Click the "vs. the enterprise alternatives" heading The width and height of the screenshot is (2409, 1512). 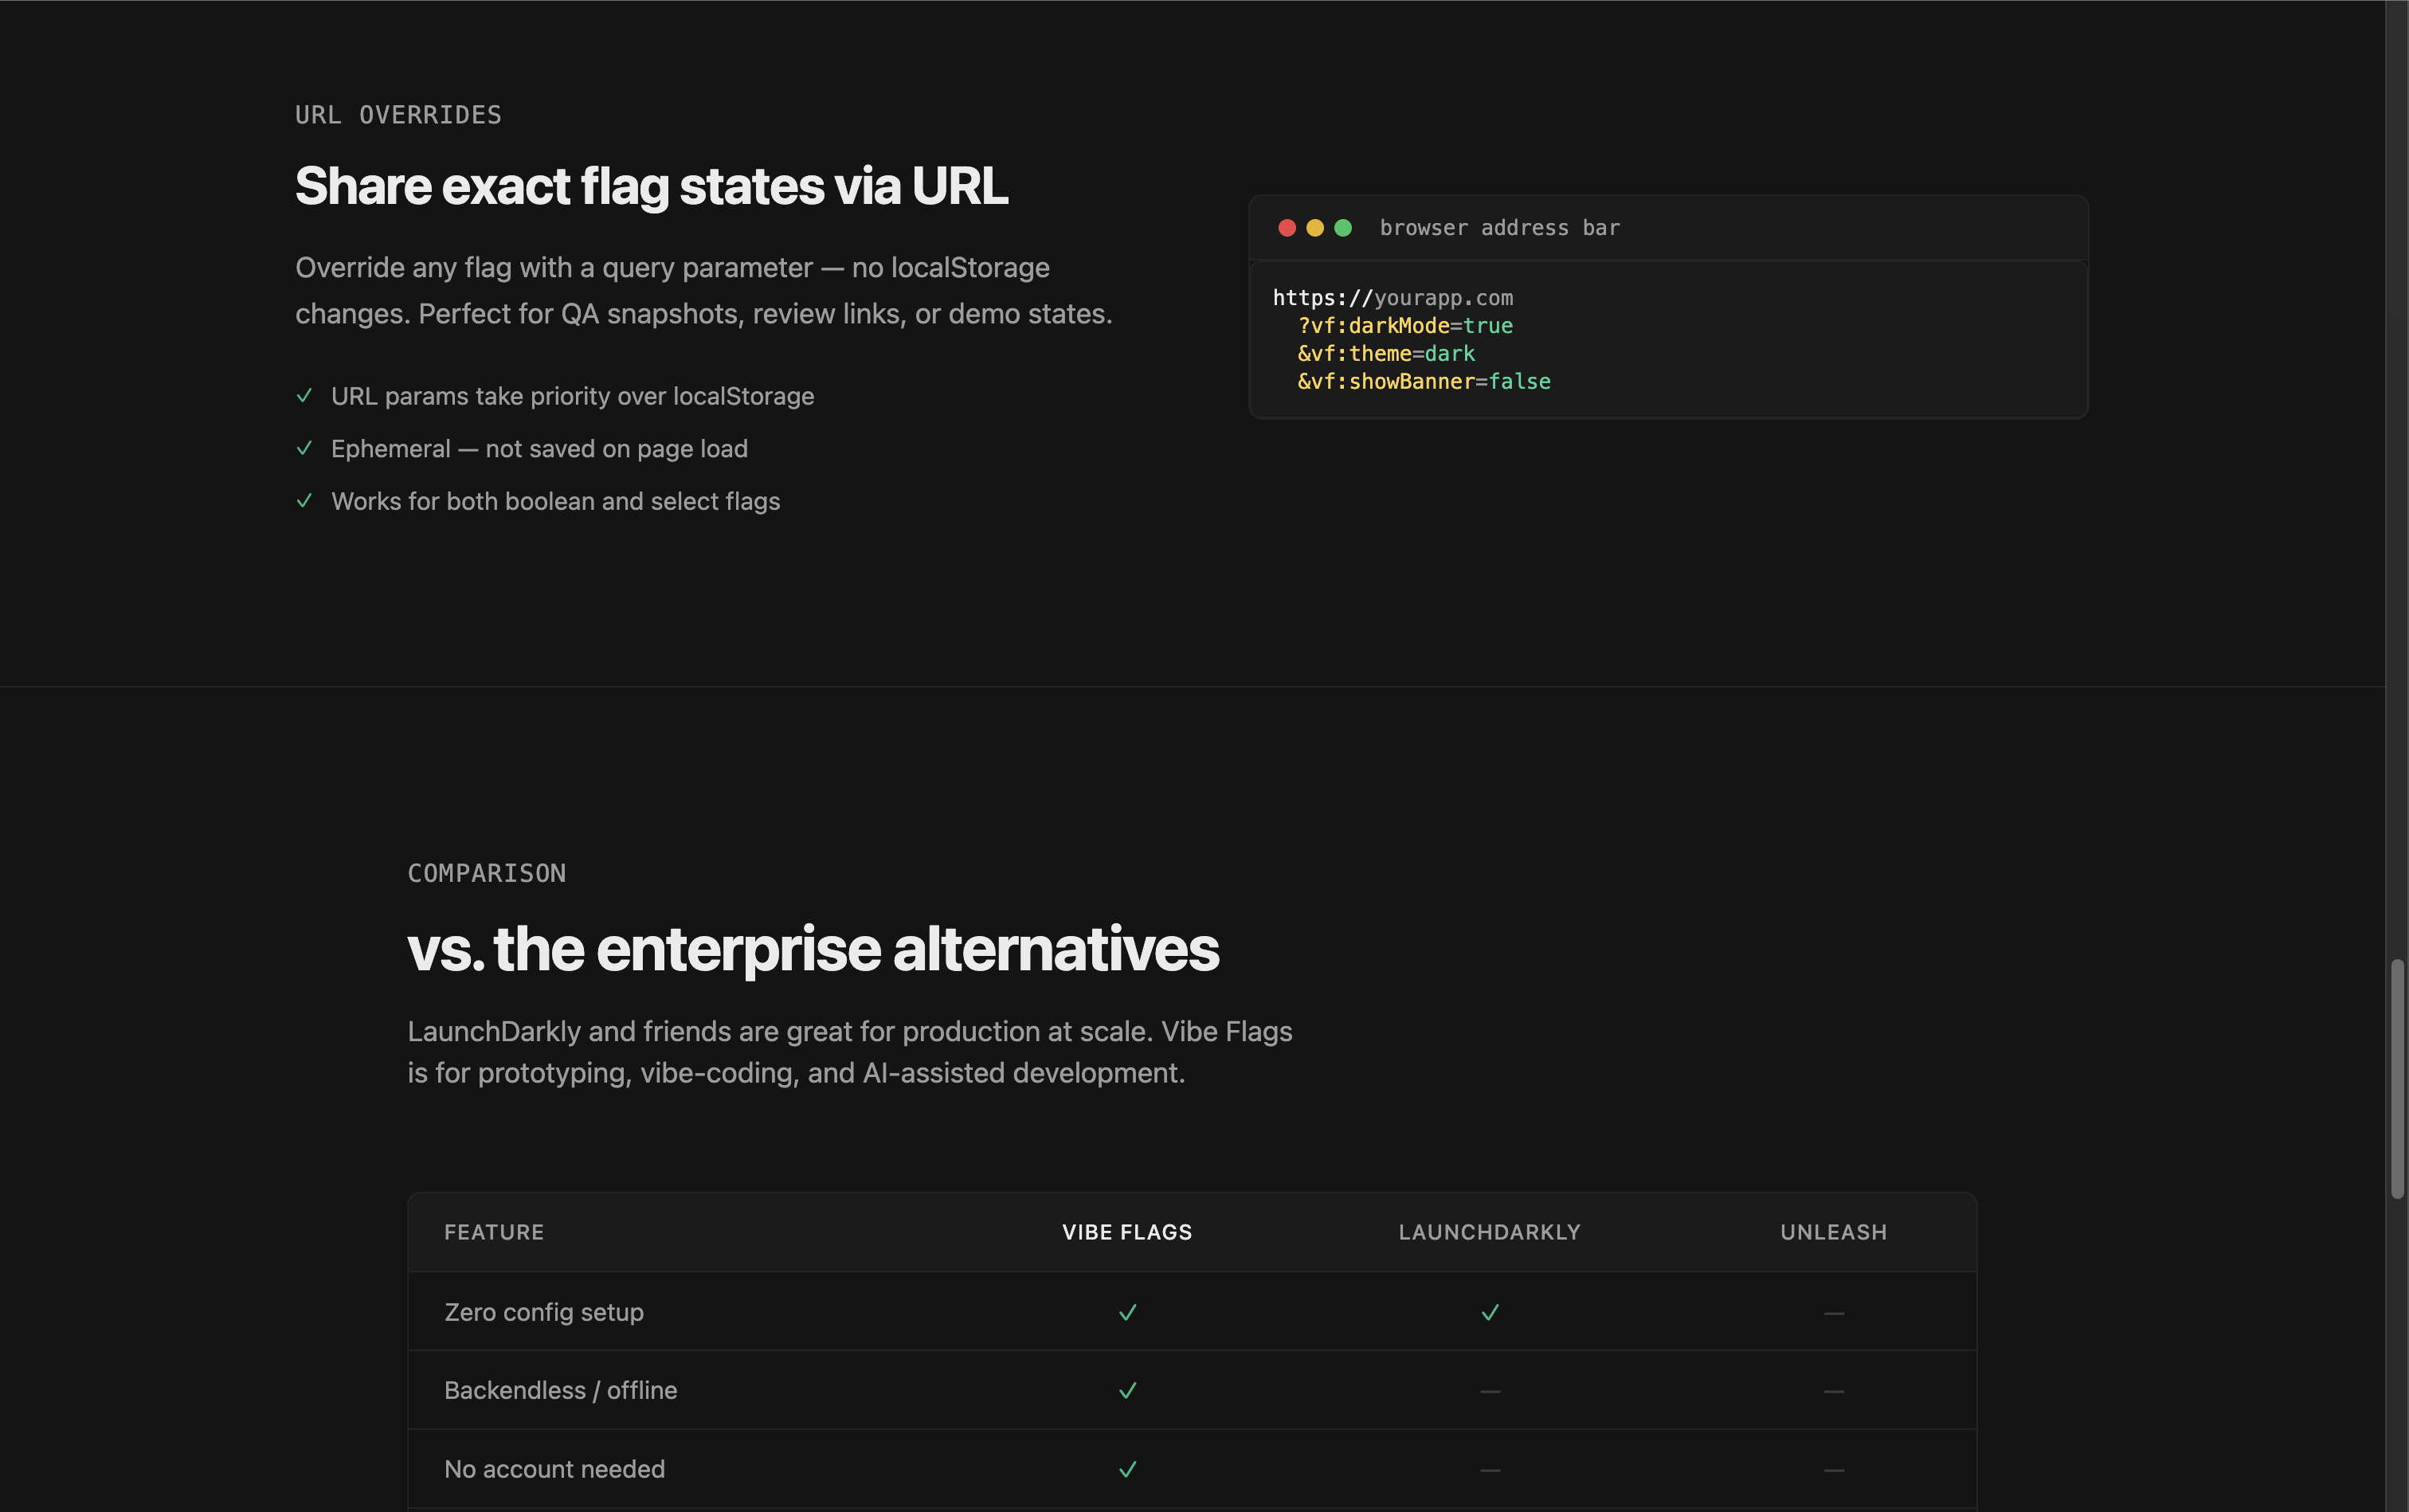813,948
